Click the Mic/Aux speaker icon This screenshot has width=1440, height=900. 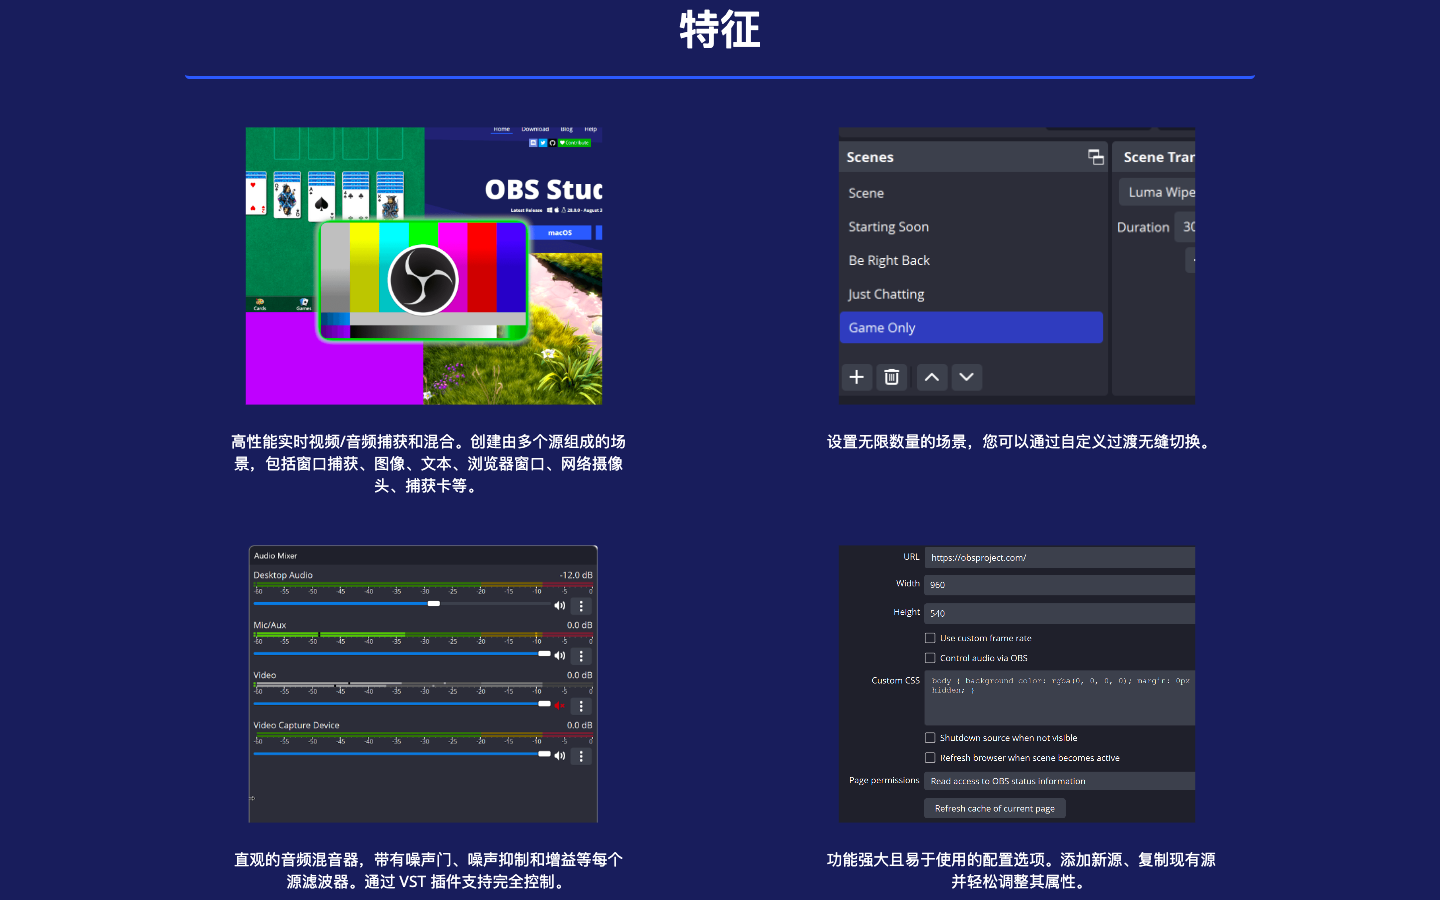560,655
